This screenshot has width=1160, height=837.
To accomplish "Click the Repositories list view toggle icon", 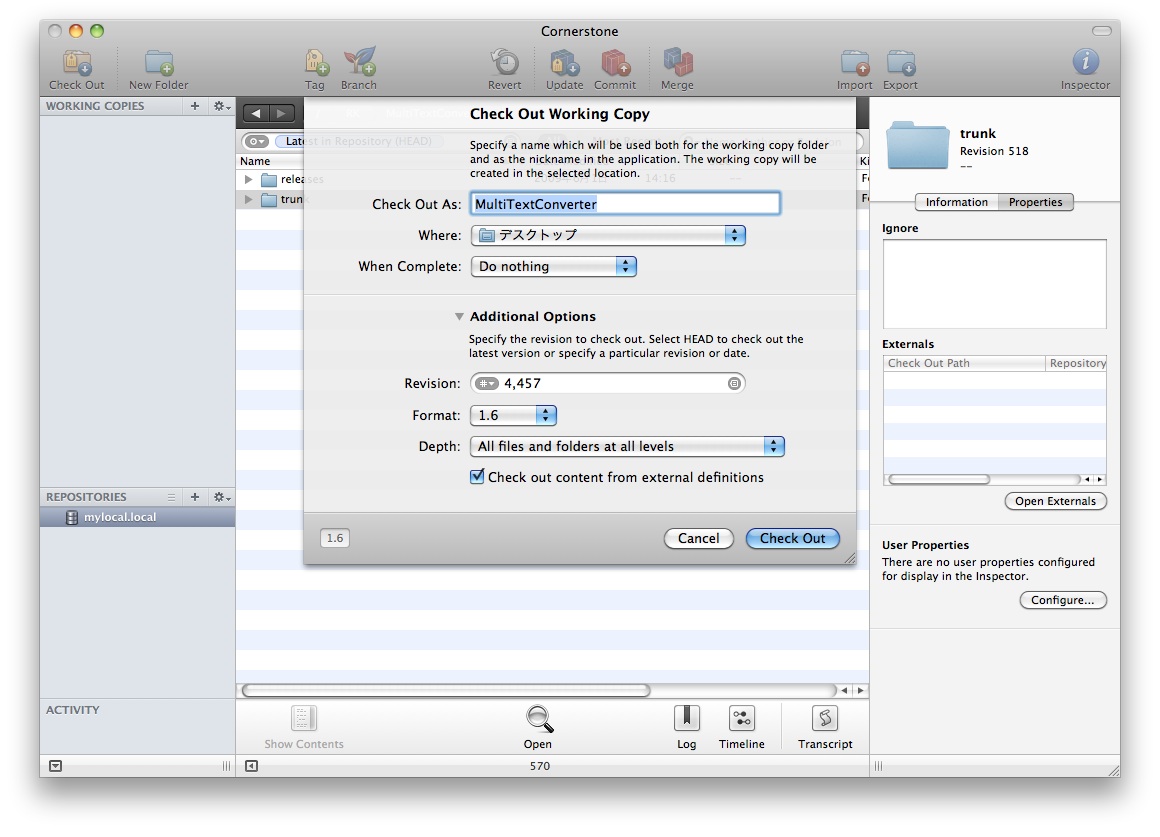I will [x=172, y=497].
